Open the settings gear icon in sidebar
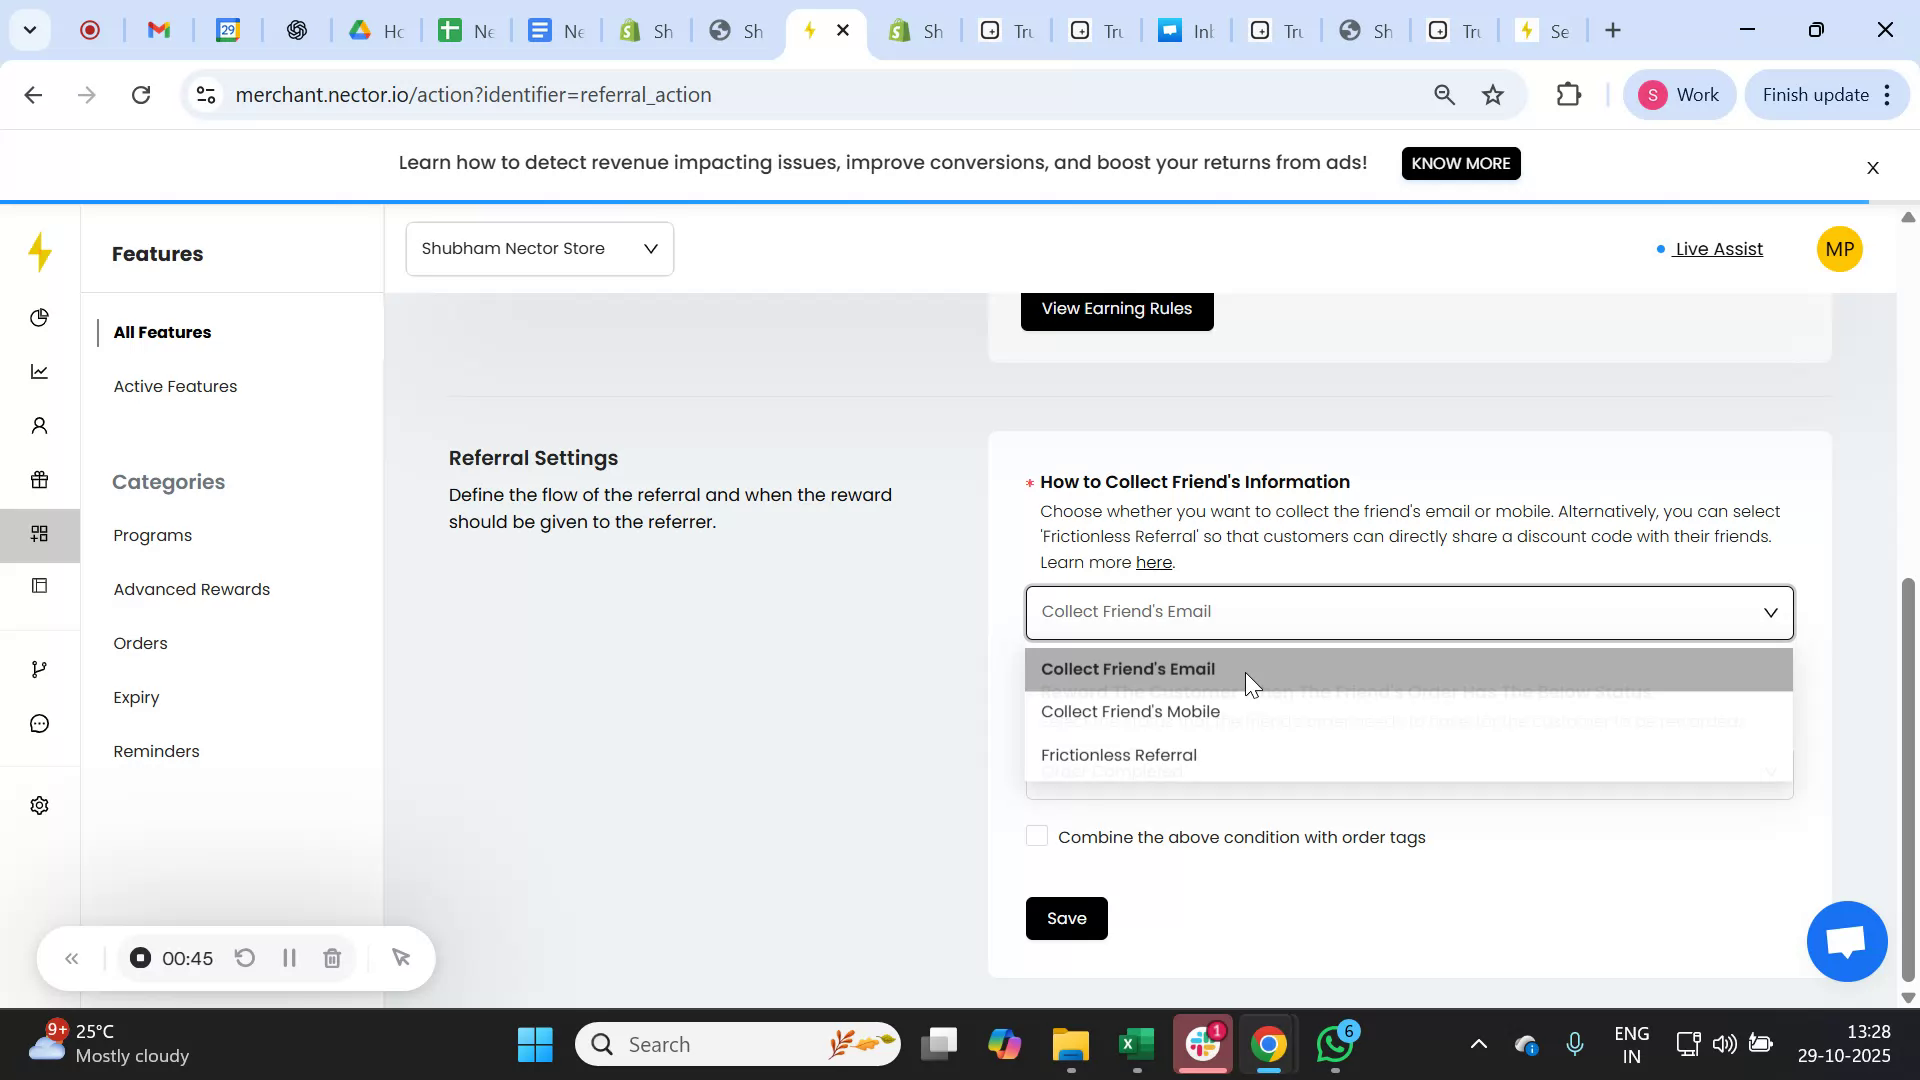The width and height of the screenshot is (1920, 1080). pos(40,805)
